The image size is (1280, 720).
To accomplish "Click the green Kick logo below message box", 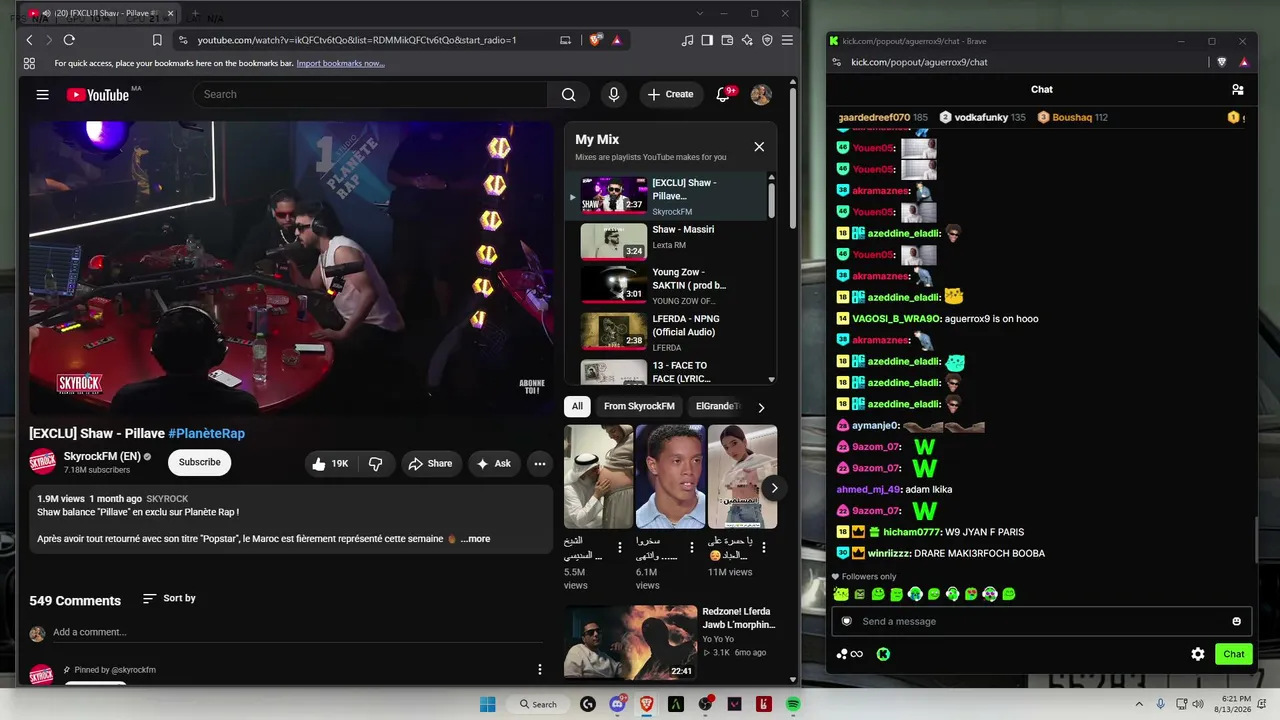I will [x=883, y=654].
